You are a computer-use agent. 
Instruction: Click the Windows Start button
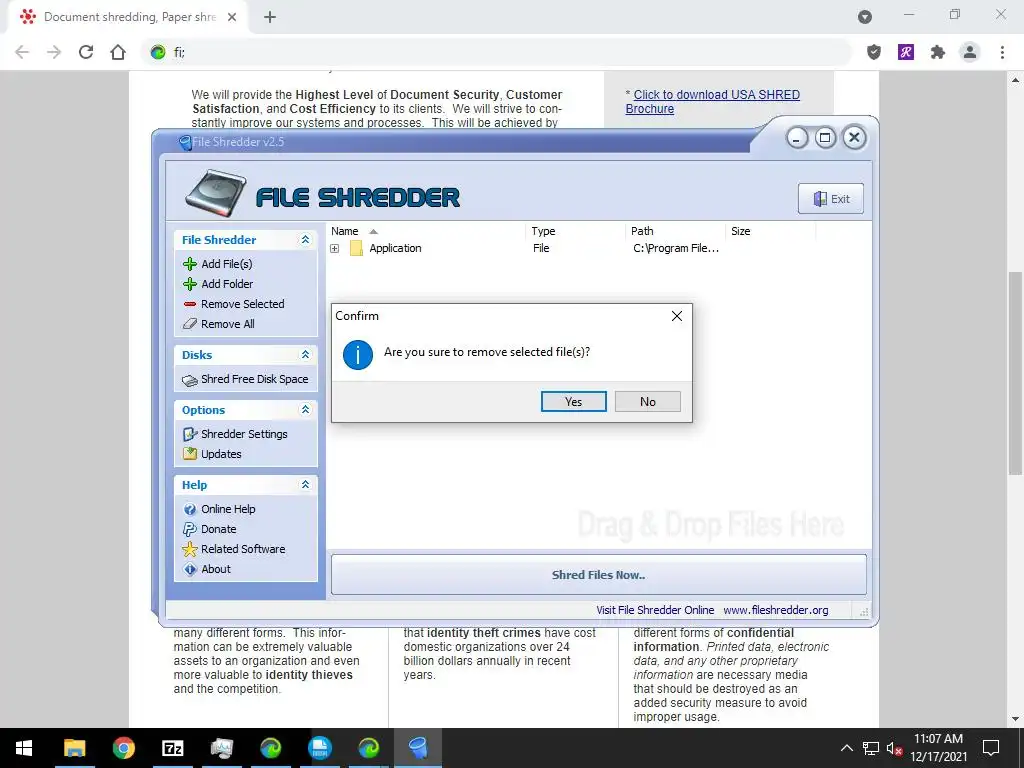(x=24, y=748)
